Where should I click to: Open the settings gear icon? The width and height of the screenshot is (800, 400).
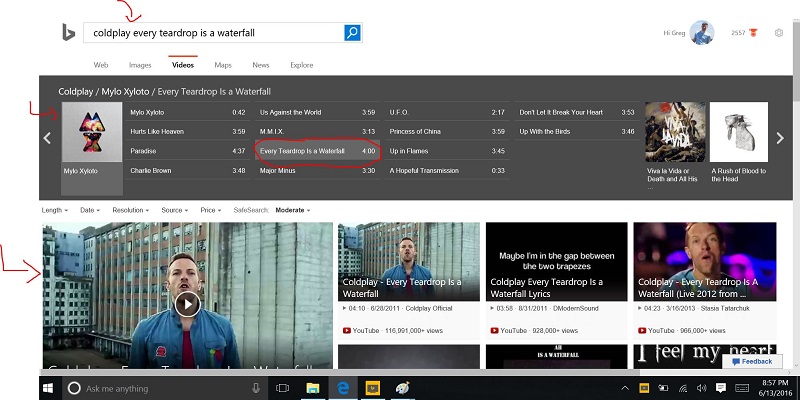pos(779,33)
